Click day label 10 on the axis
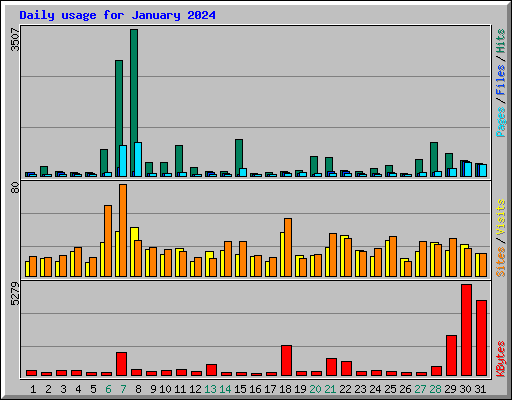 (x=165, y=389)
